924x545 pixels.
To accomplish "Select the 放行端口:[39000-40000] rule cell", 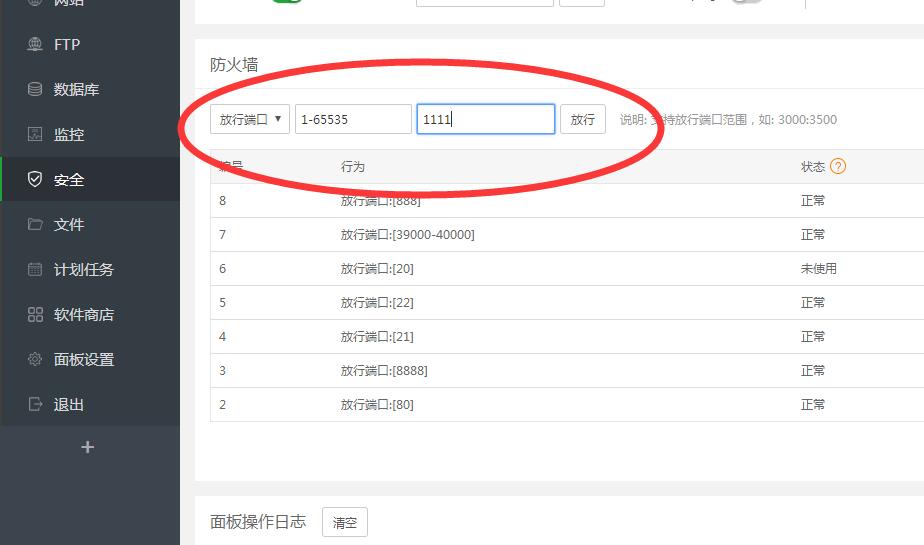I will click(x=407, y=234).
